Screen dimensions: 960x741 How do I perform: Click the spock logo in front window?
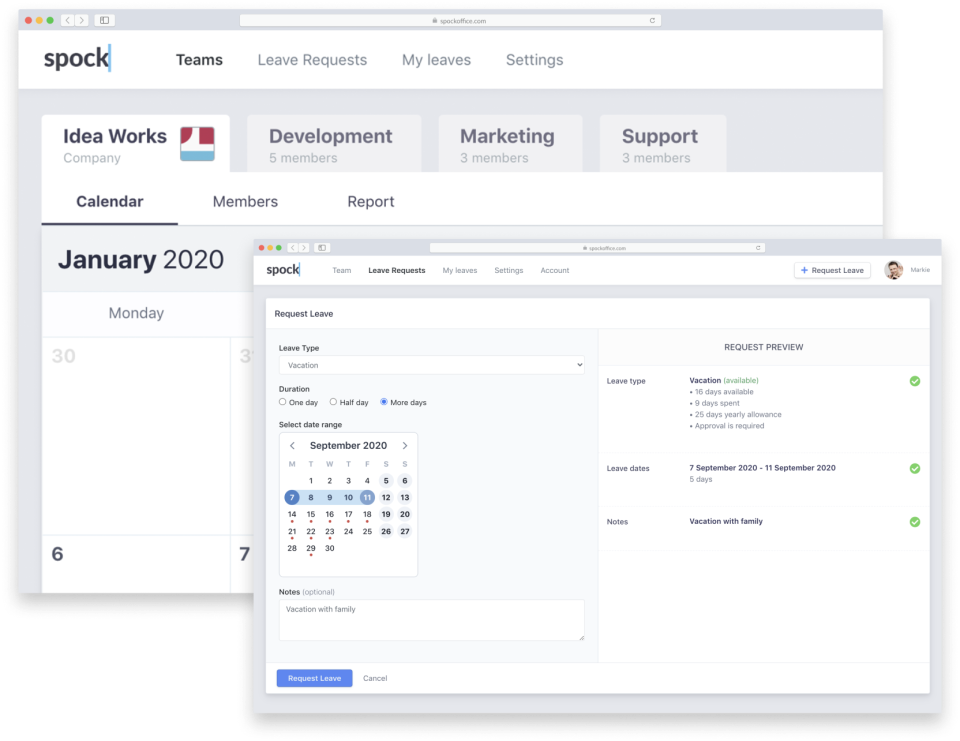tap(283, 269)
